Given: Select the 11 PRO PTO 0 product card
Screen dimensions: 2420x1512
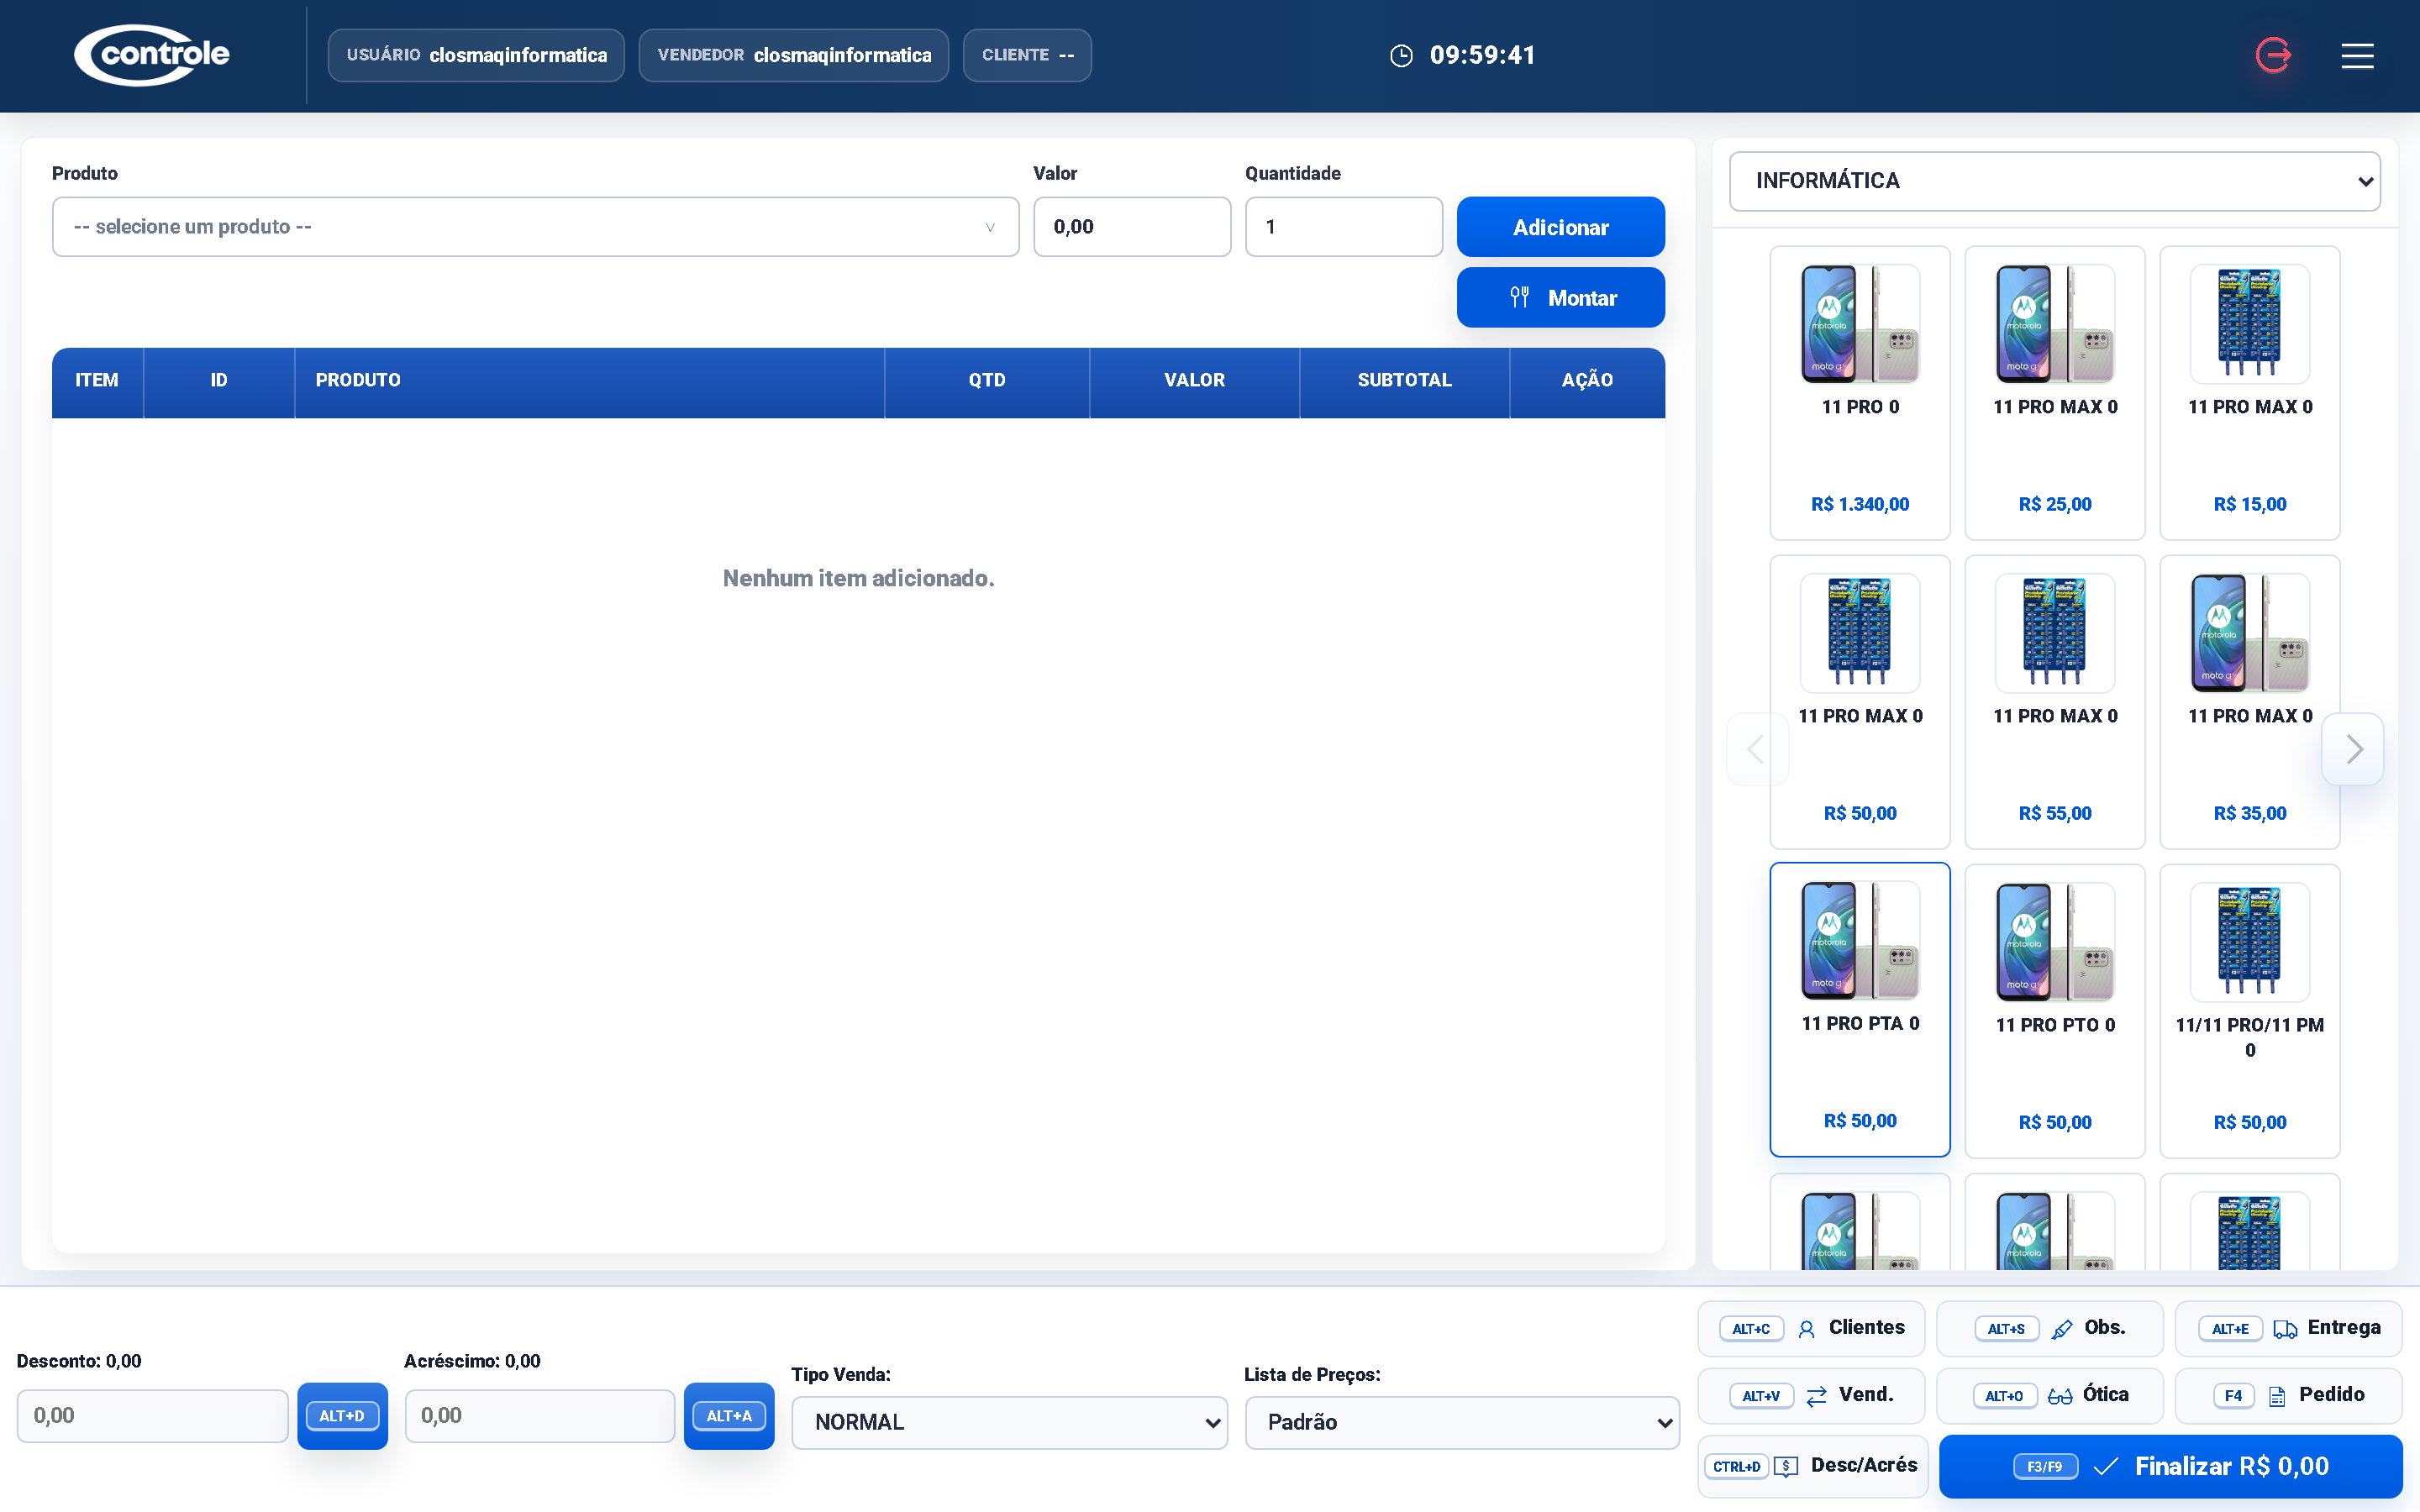Looking at the screenshot, I should [x=2054, y=1011].
